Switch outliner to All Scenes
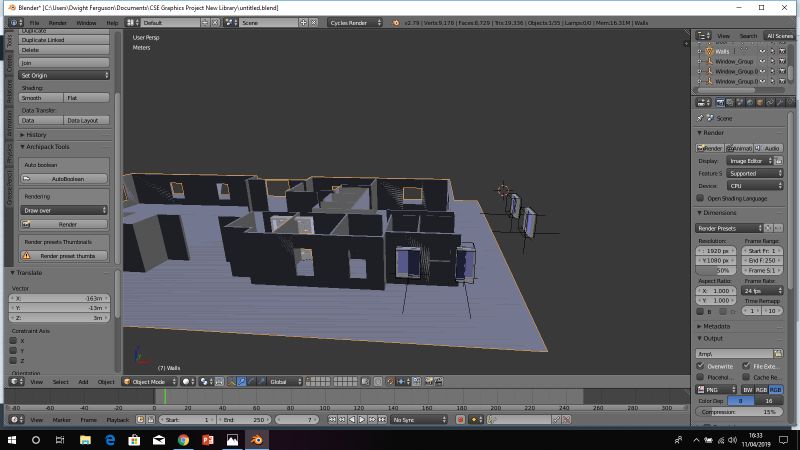The image size is (800, 450). pos(779,36)
